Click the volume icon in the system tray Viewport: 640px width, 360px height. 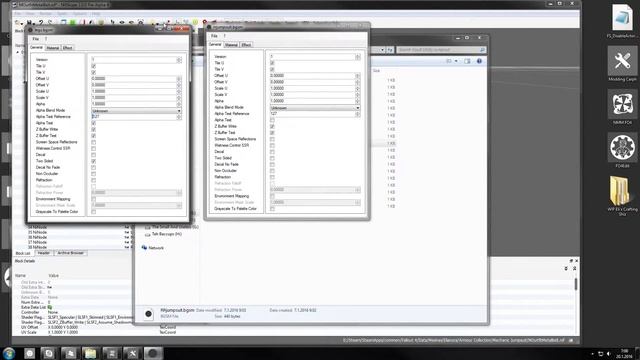pos(609,353)
